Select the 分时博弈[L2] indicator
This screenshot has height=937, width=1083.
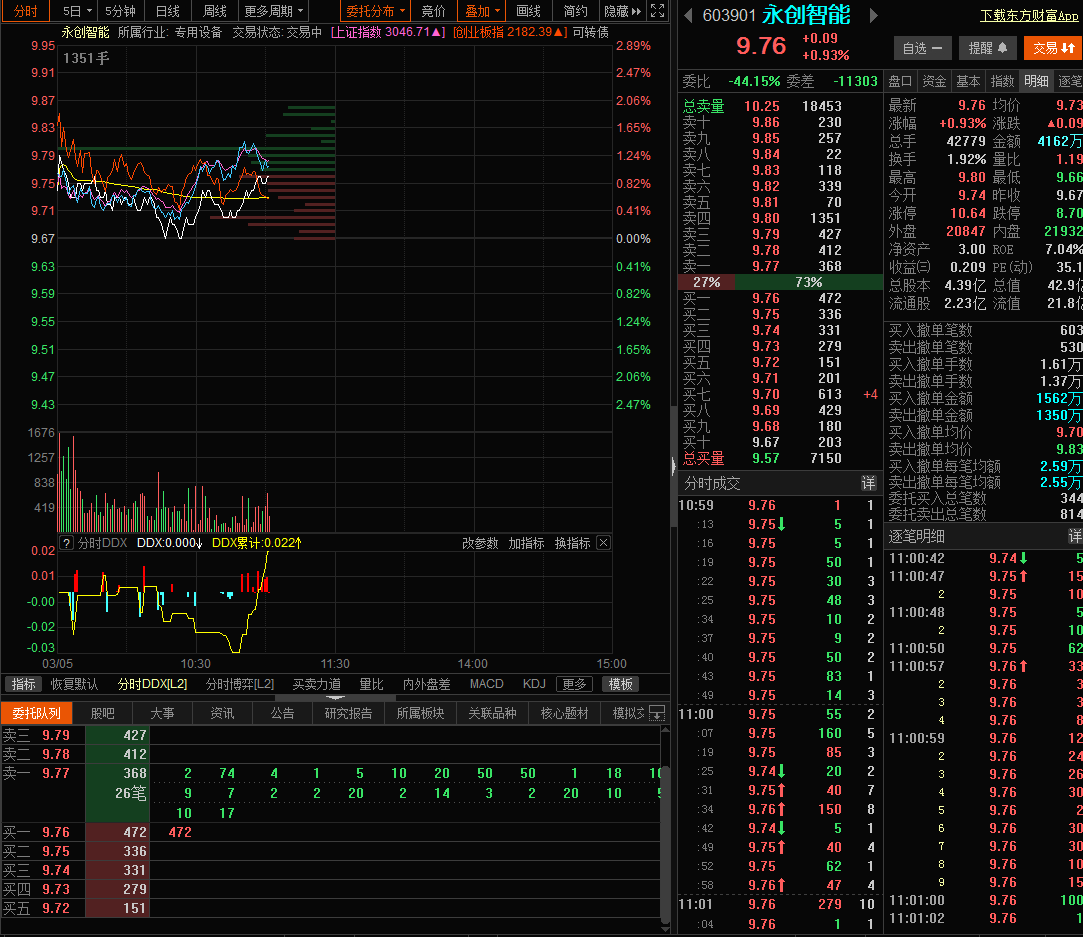pos(240,684)
